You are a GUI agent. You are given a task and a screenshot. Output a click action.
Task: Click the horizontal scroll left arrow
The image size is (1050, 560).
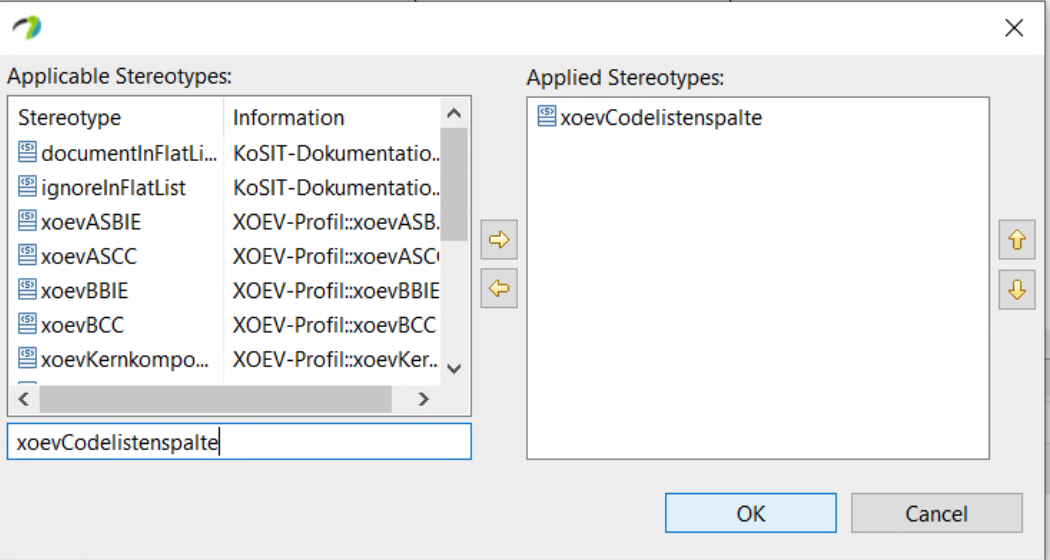(24, 399)
